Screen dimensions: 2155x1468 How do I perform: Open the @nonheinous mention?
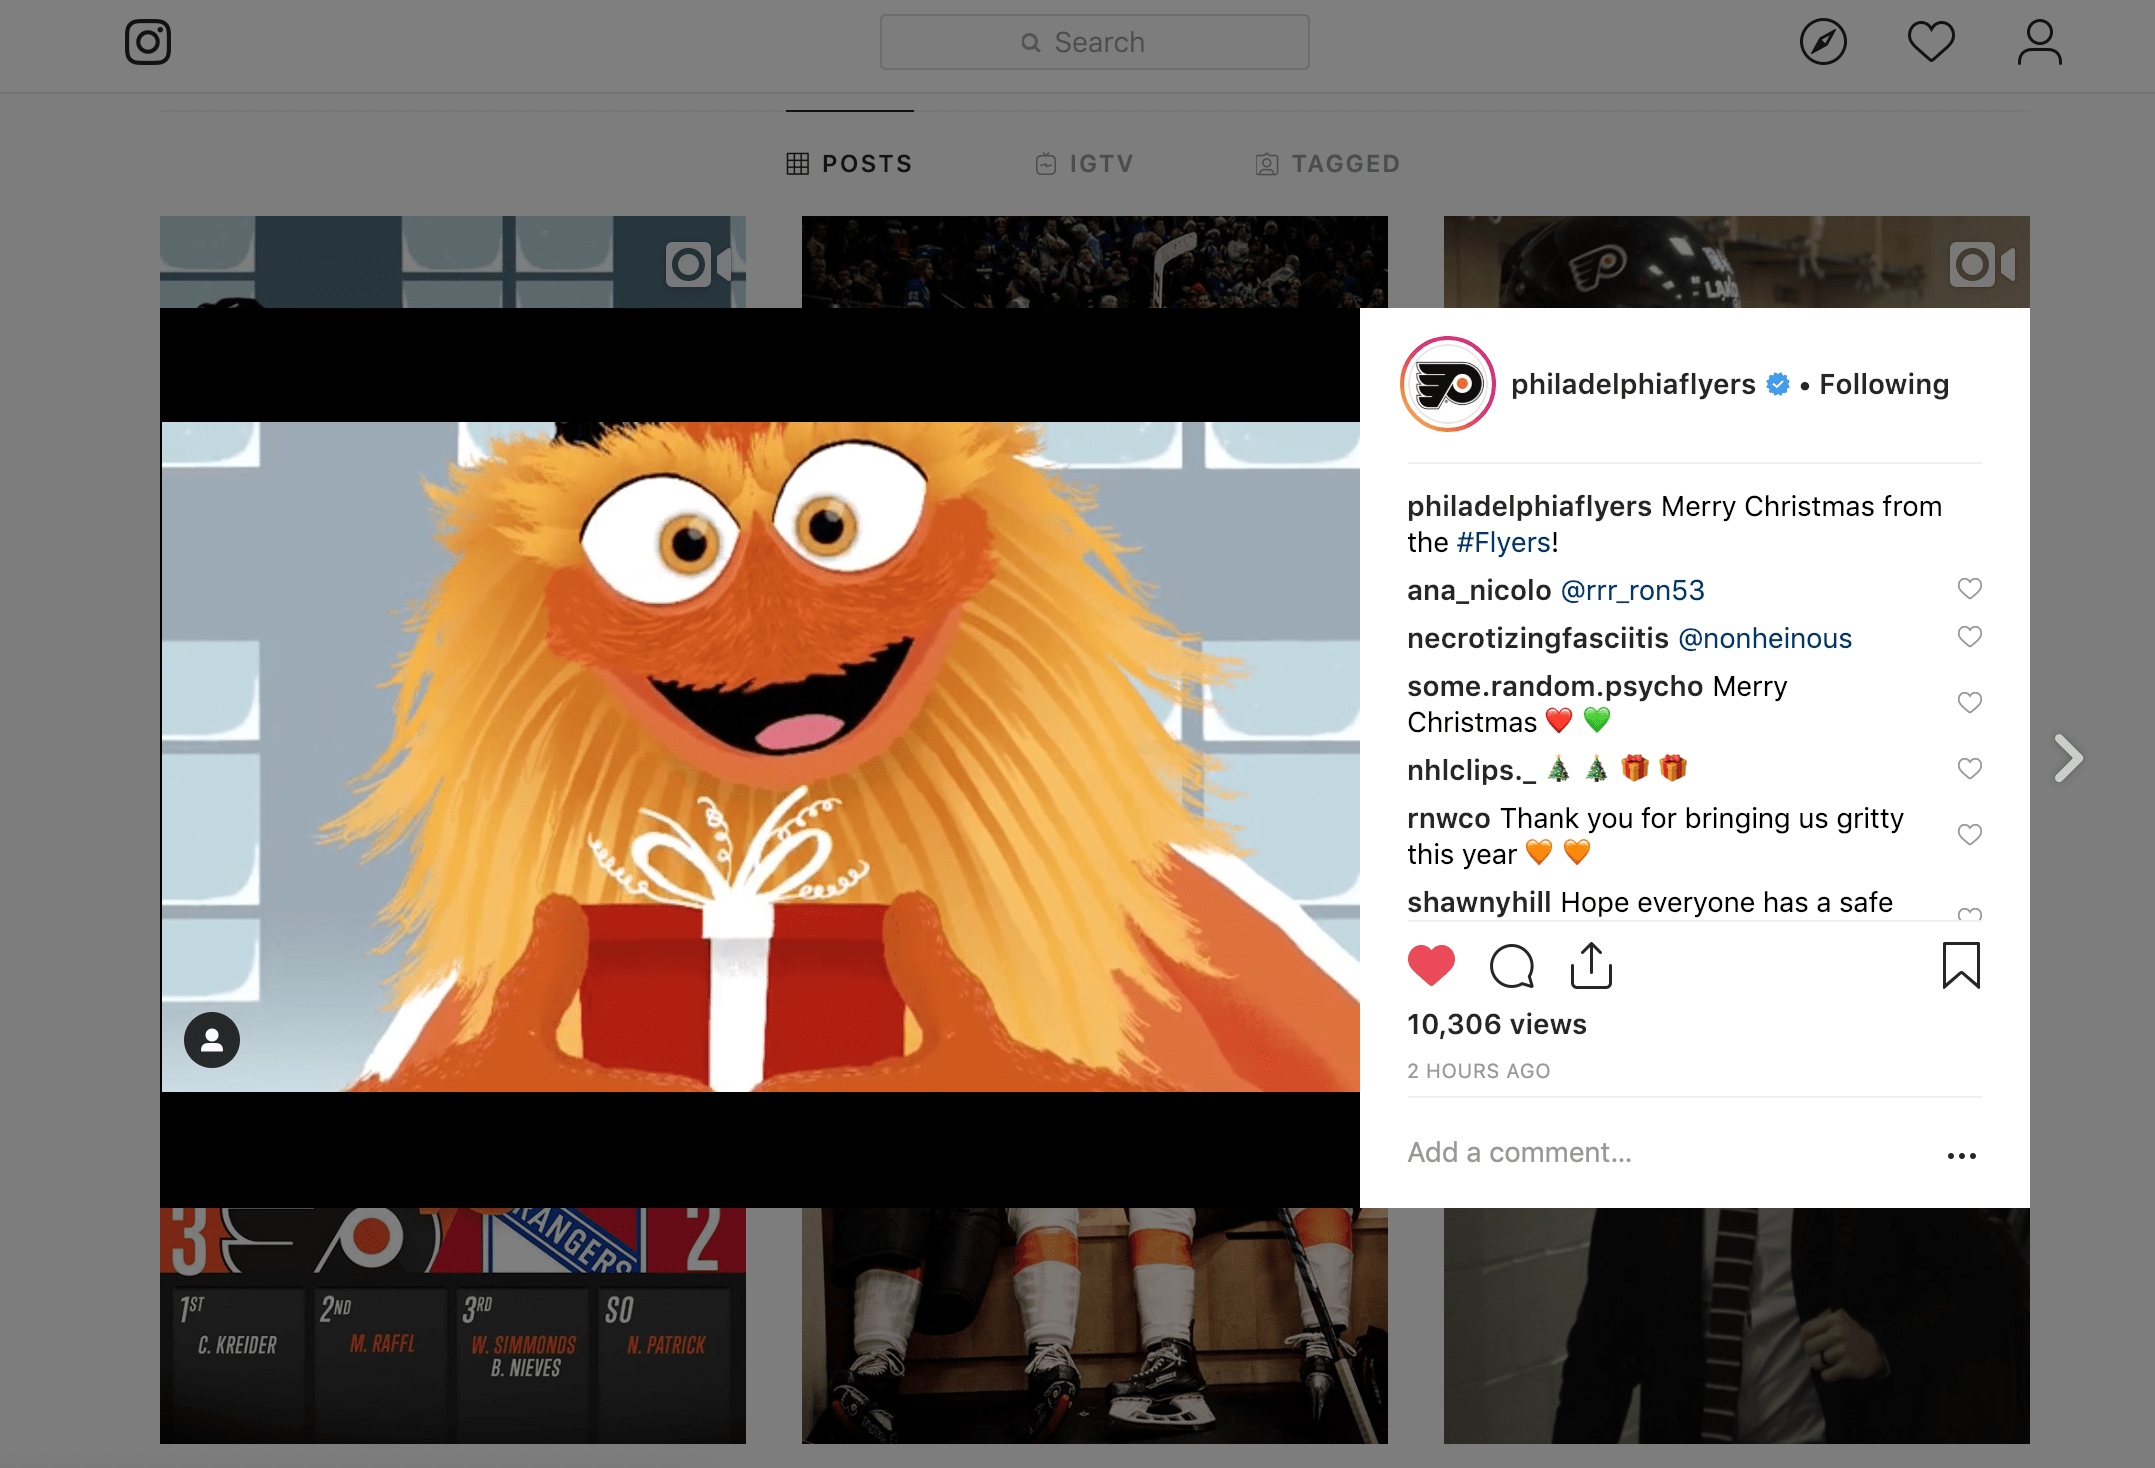click(1765, 638)
